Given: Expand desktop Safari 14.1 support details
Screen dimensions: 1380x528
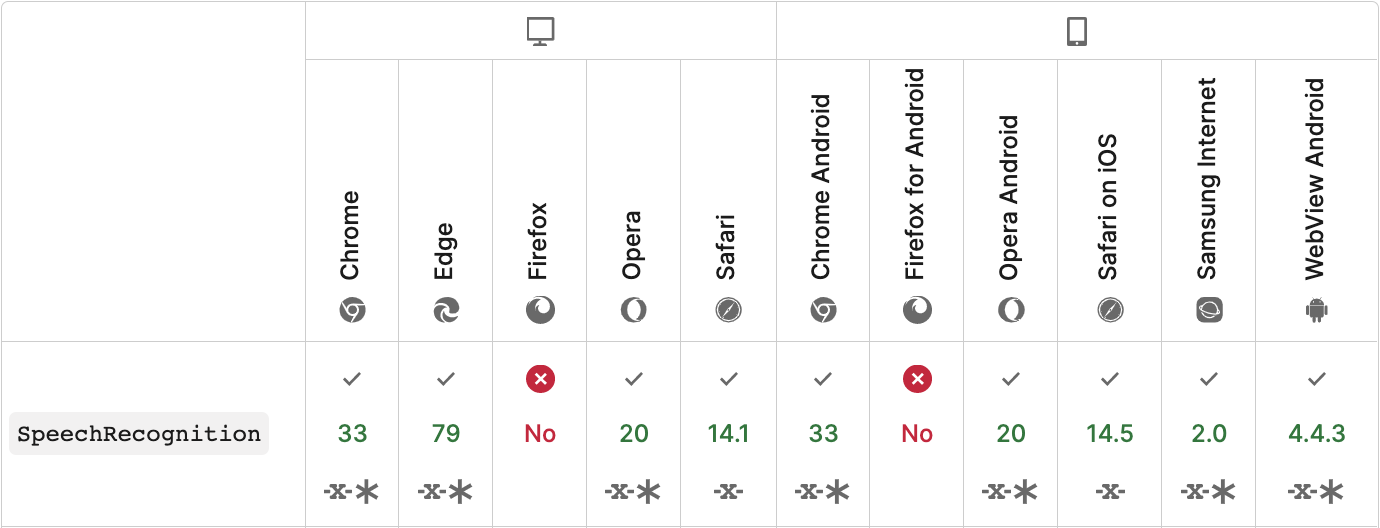Looking at the screenshot, I should pyautogui.click(x=728, y=434).
